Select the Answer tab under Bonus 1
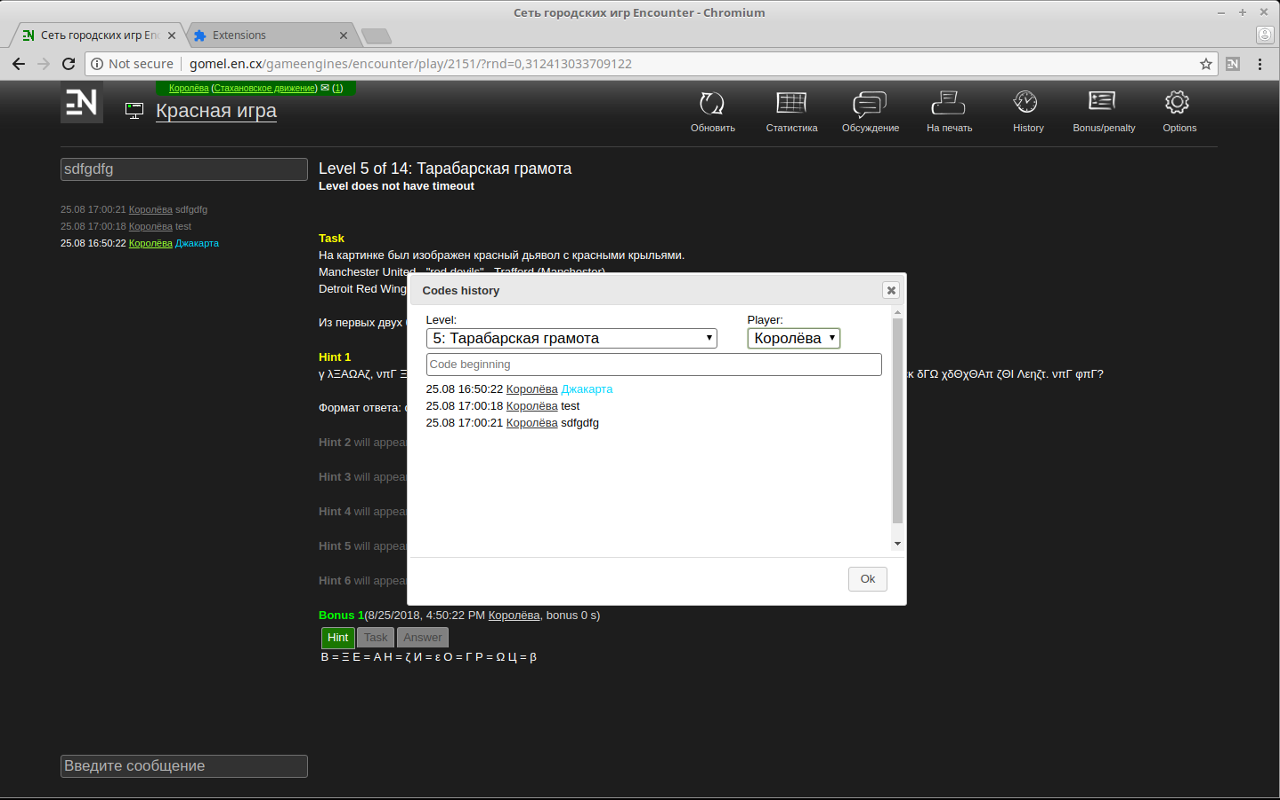The width and height of the screenshot is (1280, 800). click(x=423, y=637)
